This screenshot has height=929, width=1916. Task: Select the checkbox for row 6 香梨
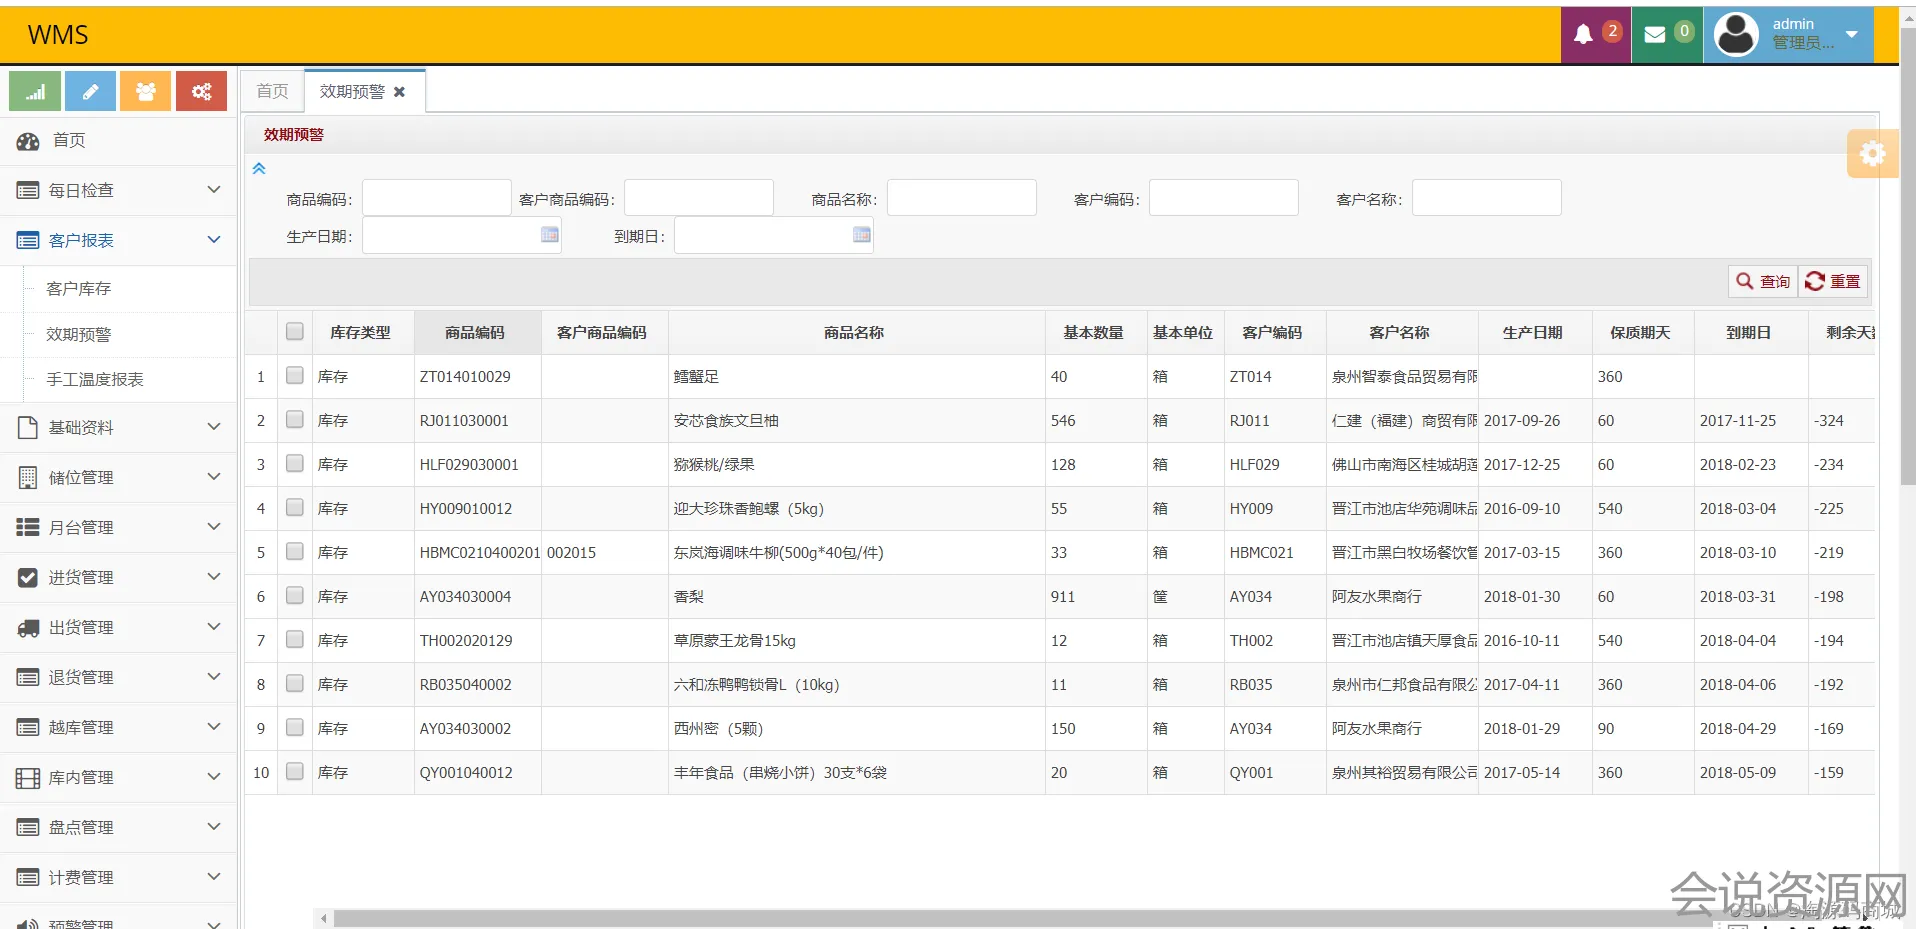pyautogui.click(x=295, y=596)
